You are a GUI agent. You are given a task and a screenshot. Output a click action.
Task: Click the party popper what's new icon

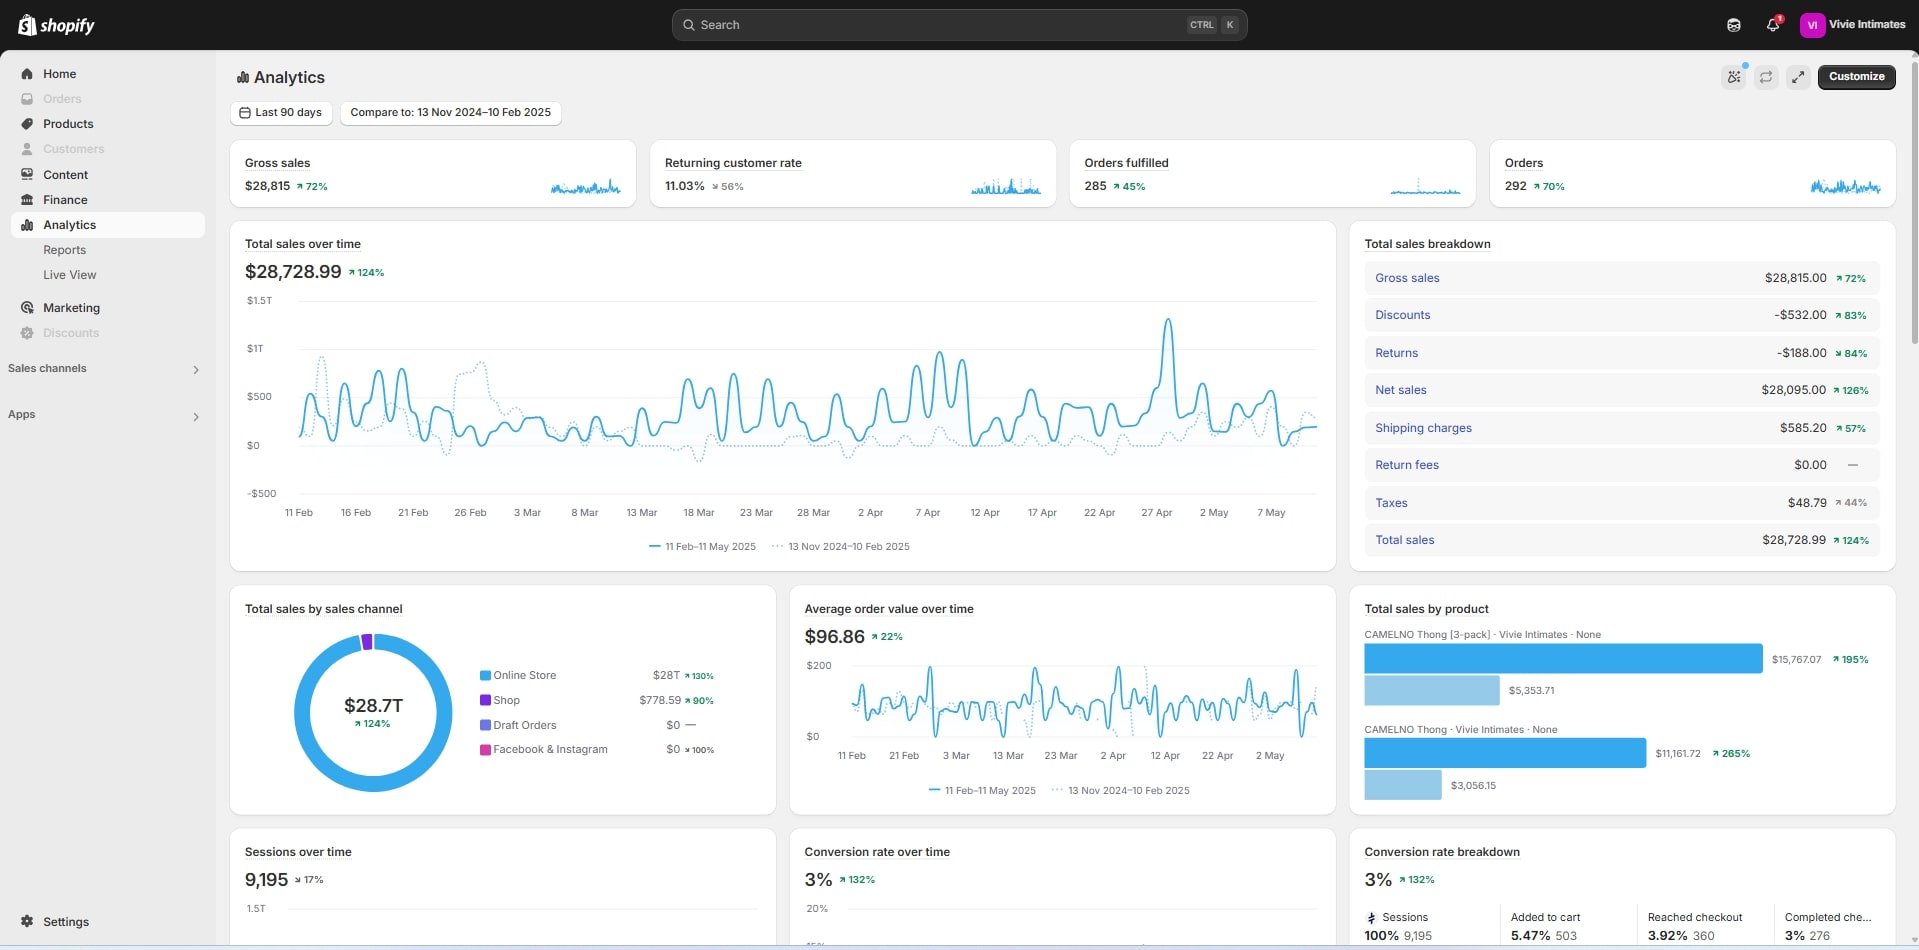pos(1734,77)
